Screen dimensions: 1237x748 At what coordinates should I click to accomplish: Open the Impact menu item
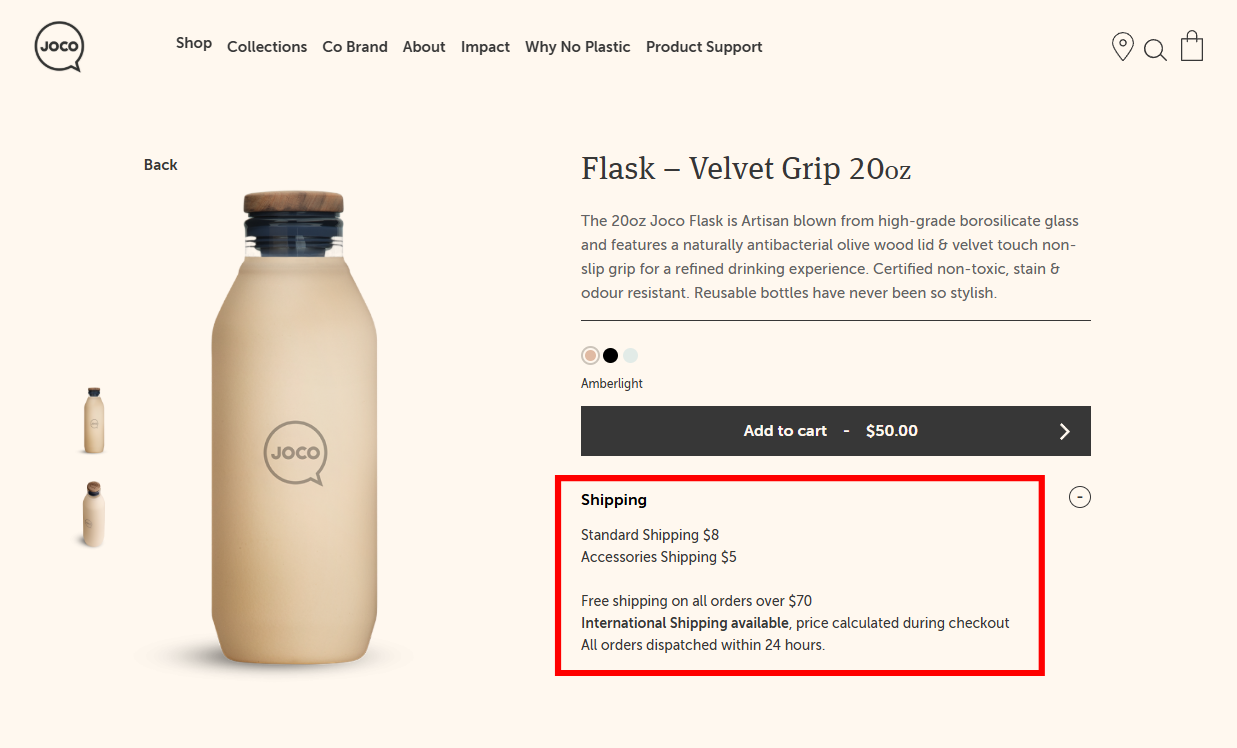point(485,46)
